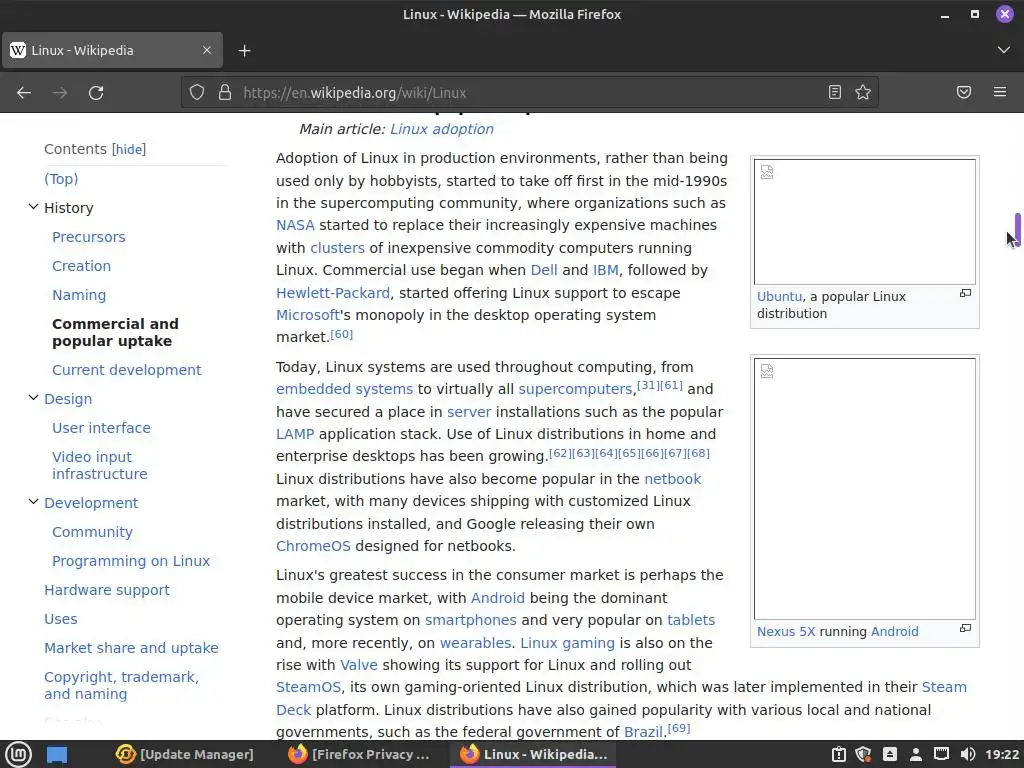The height and width of the screenshot is (768, 1024).
Task: Open the ChromeOS article link
Action: pos(313,546)
